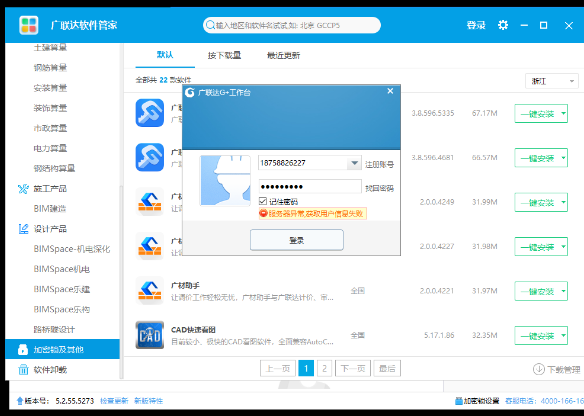This screenshot has width=584, height=416.
Task: Open BIMSpace-机电深化 category
Action: [72, 249]
